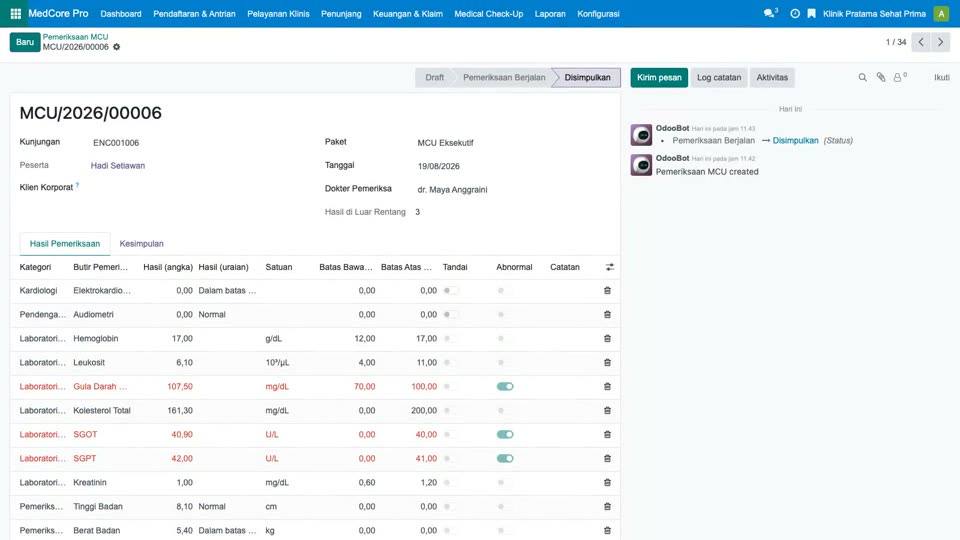Open Konfigurasi menu
The height and width of the screenshot is (540, 960).
tap(598, 13)
